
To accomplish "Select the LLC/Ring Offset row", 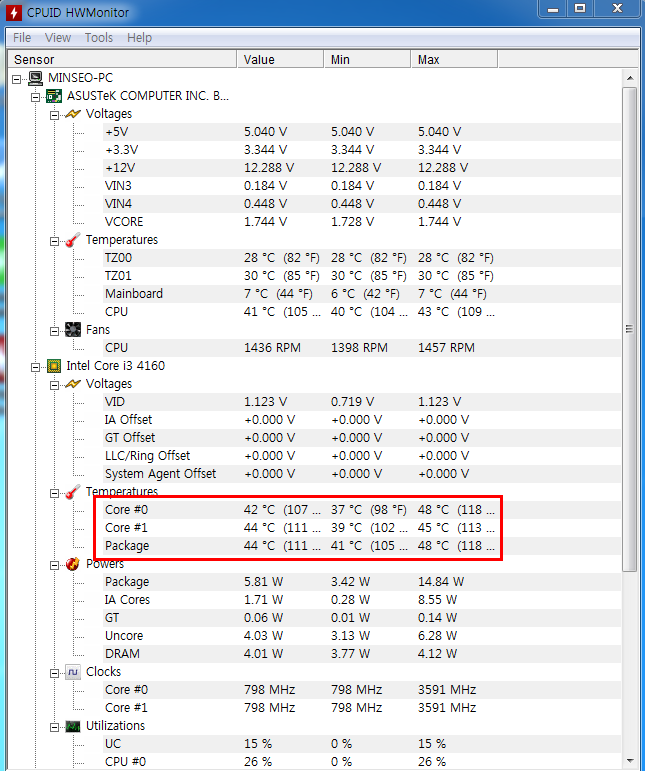I will (362, 456).
